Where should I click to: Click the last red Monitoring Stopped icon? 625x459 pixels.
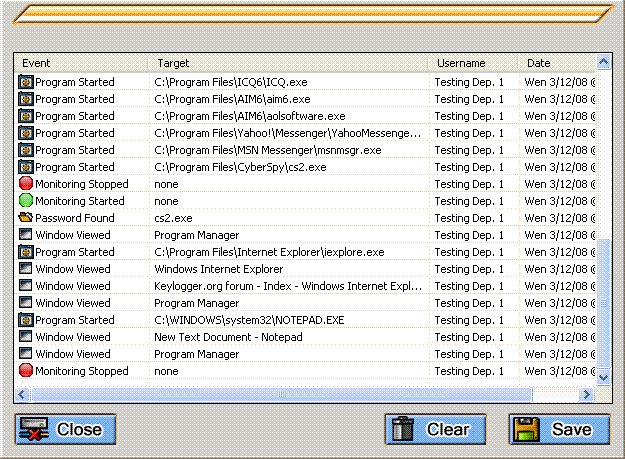click(26, 371)
